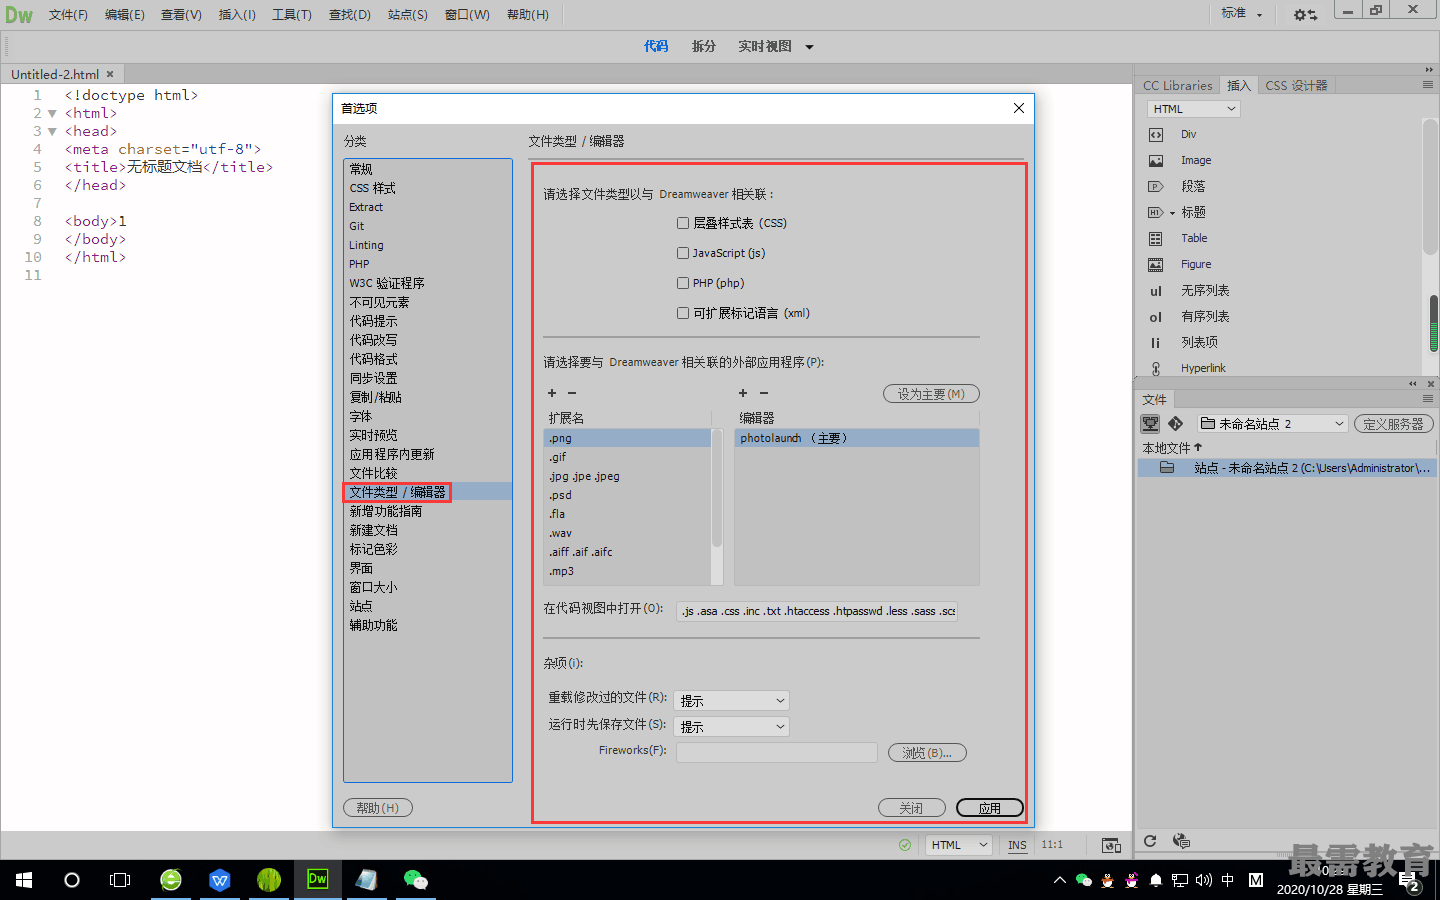The width and height of the screenshot is (1440, 900).
Task: Enable 可扩展标记语言 (xml) checkbox
Action: point(683,313)
